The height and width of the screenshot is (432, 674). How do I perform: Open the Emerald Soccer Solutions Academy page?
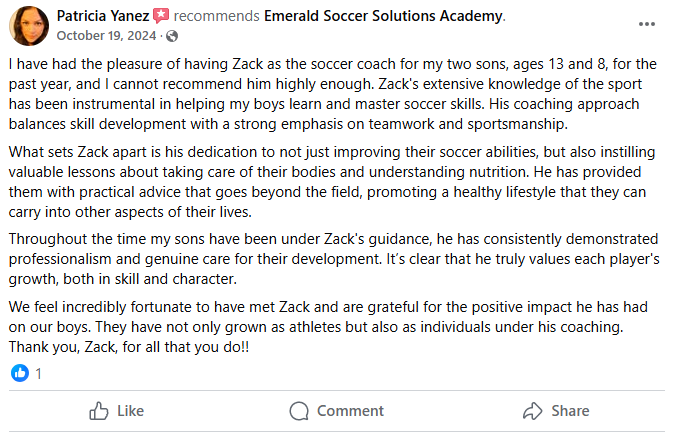click(x=383, y=16)
